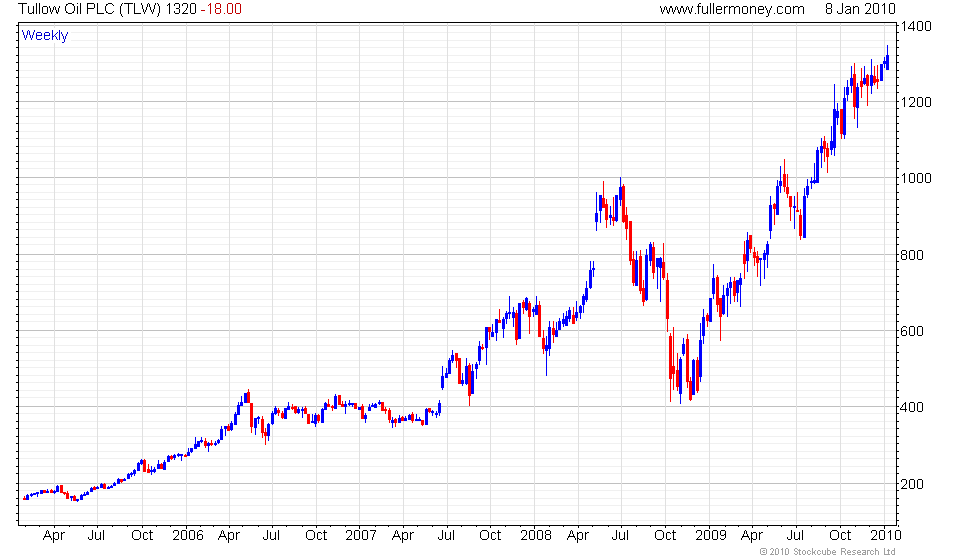Click the 1320 last price value
Screen dimensions: 980x560
[181, 9]
